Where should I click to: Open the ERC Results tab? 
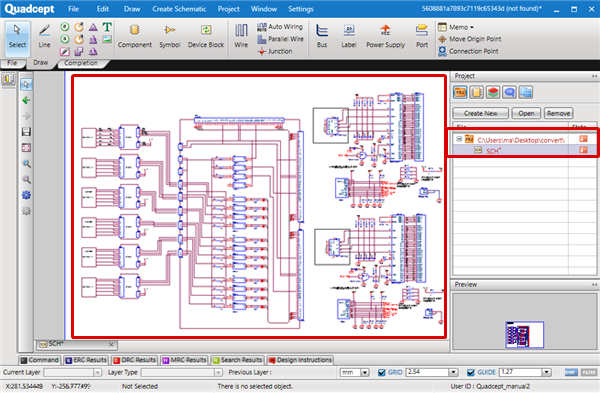pyautogui.click(x=86, y=360)
